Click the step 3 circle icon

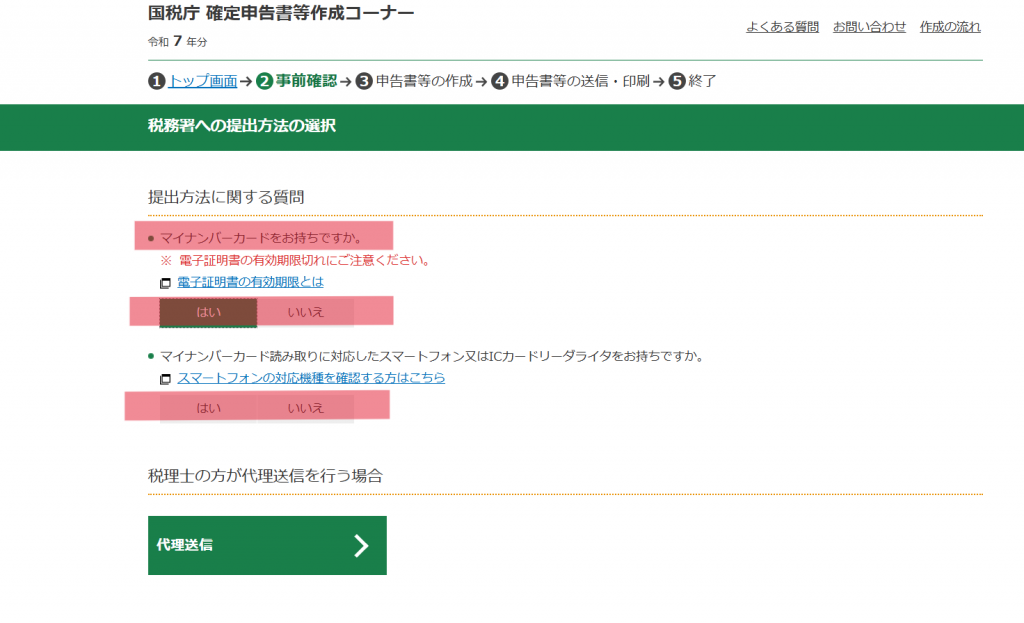pyautogui.click(x=365, y=81)
